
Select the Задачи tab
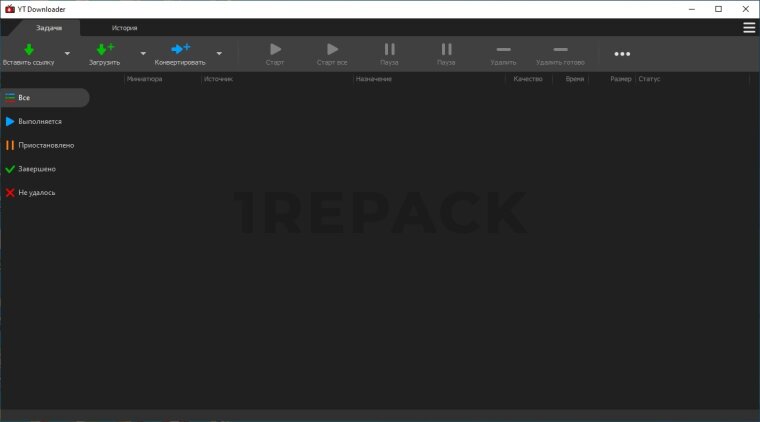(49, 28)
